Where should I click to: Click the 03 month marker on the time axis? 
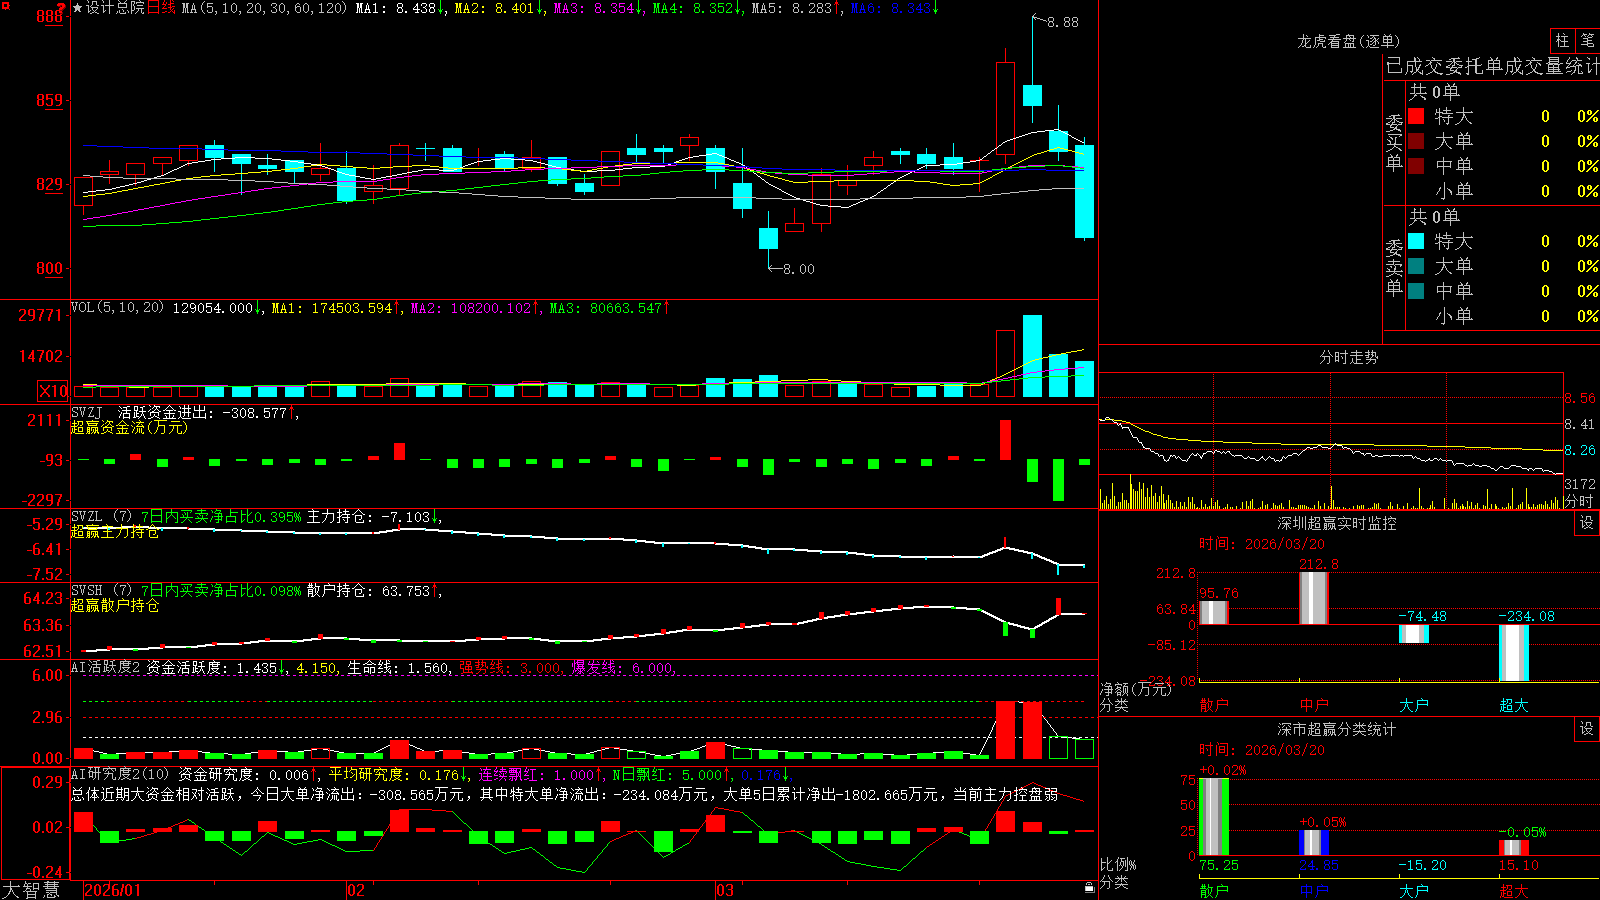coord(725,890)
